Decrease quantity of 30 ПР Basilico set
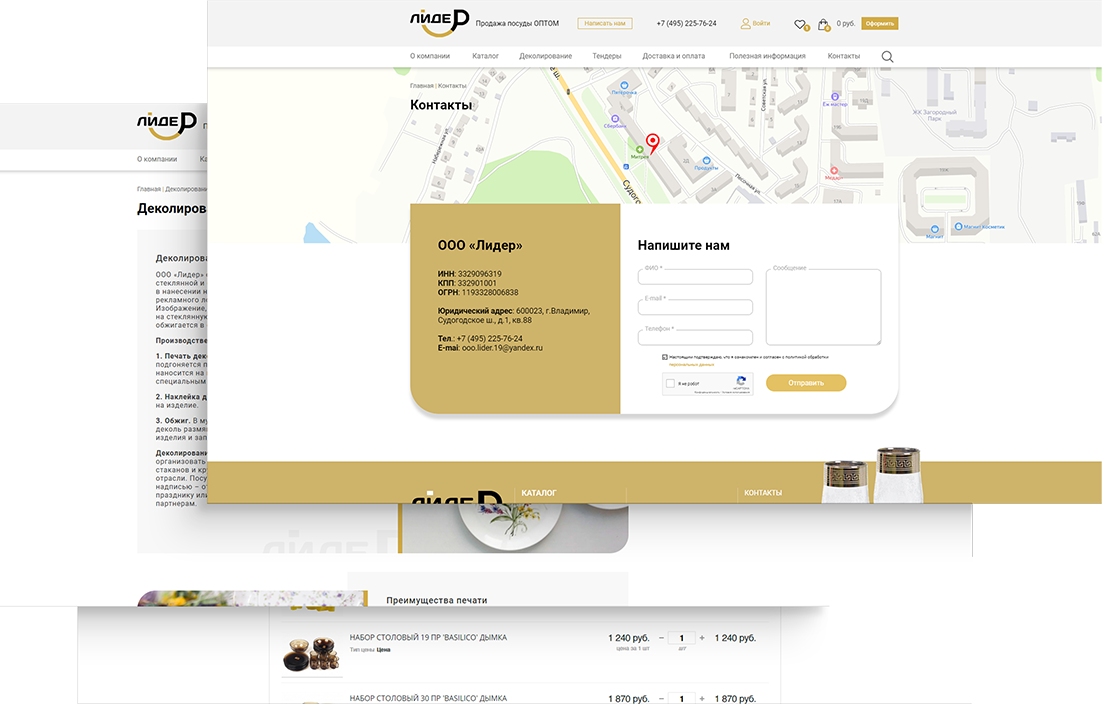The image size is (1102, 704). click(x=661, y=698)
